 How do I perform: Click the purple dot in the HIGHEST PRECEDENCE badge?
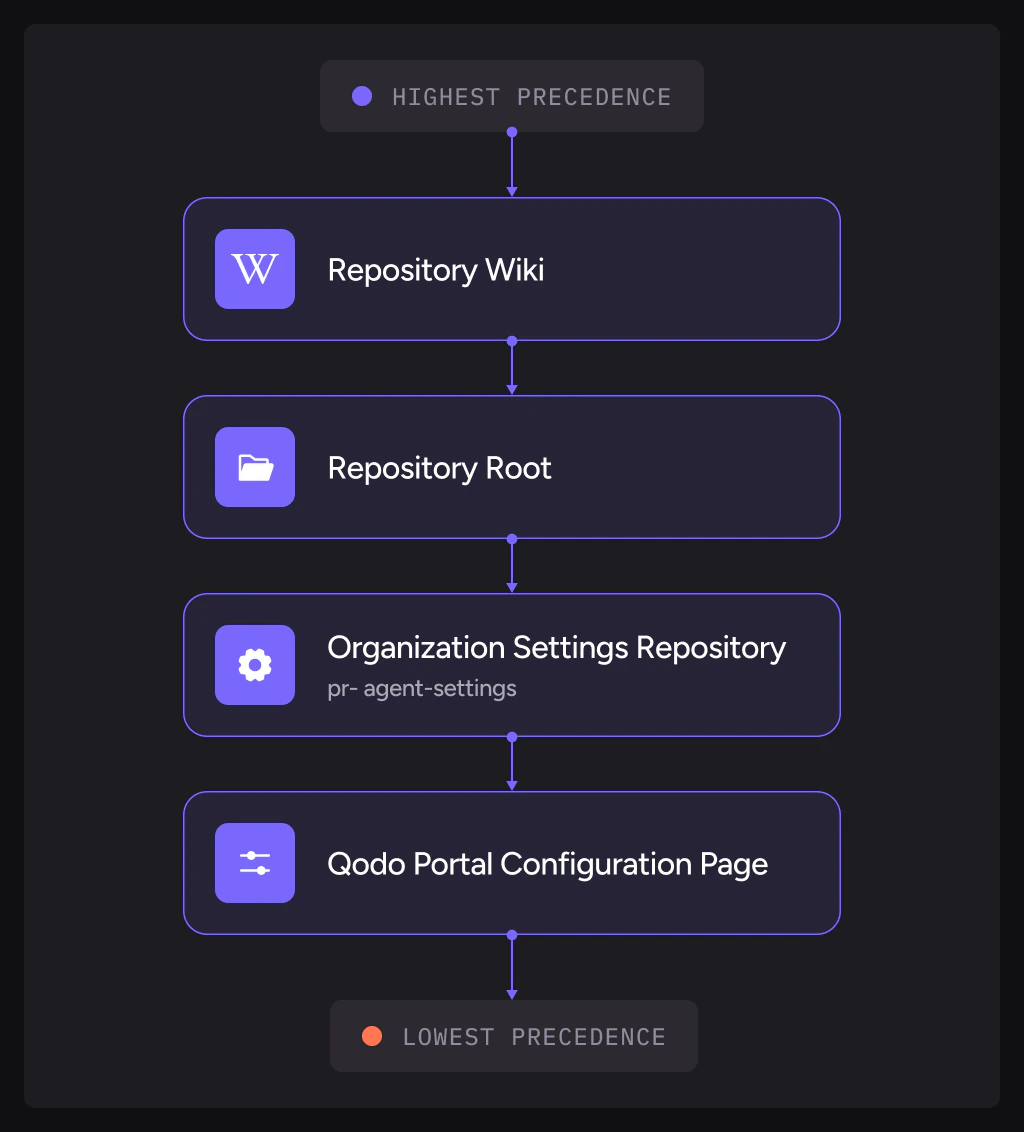pyautogui.click(x=361, y=96)
